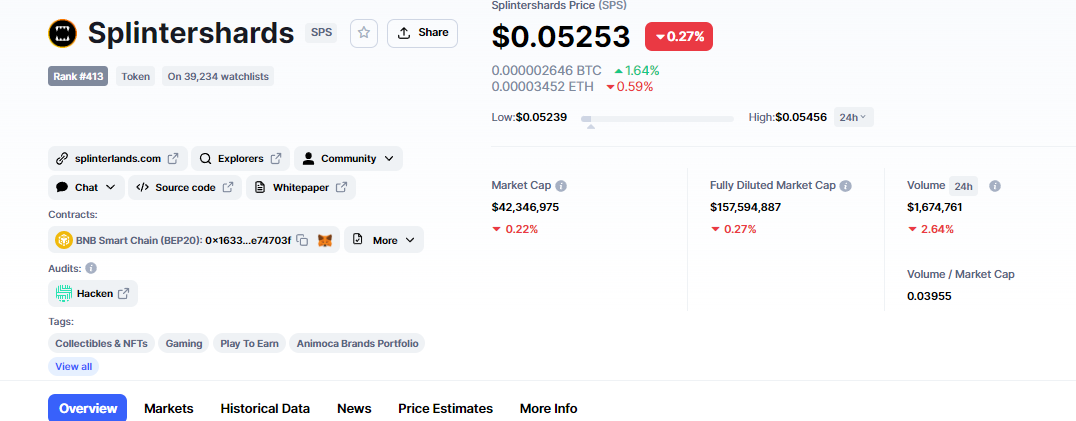
Task: Open the Chat dropdown
Action: pyautogui.click(x=86, y=187)
